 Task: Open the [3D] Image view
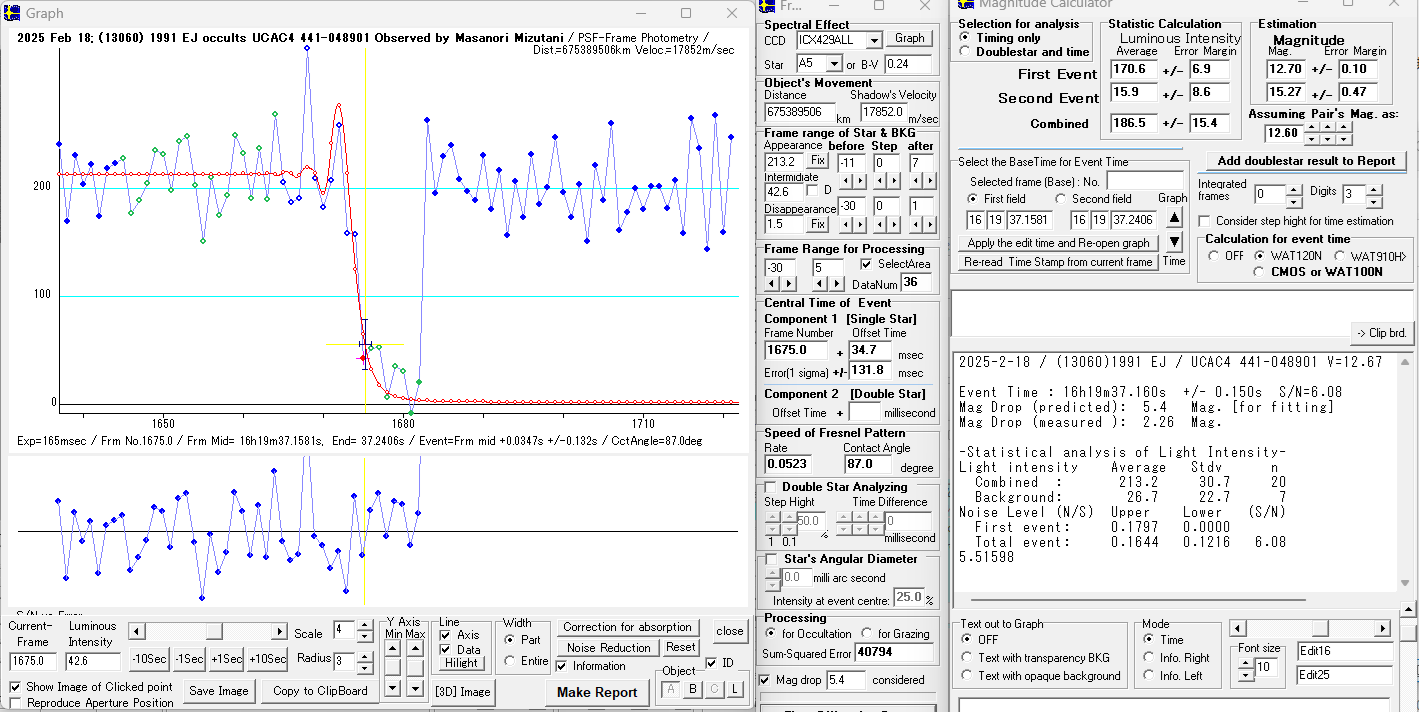coord(462,691)
